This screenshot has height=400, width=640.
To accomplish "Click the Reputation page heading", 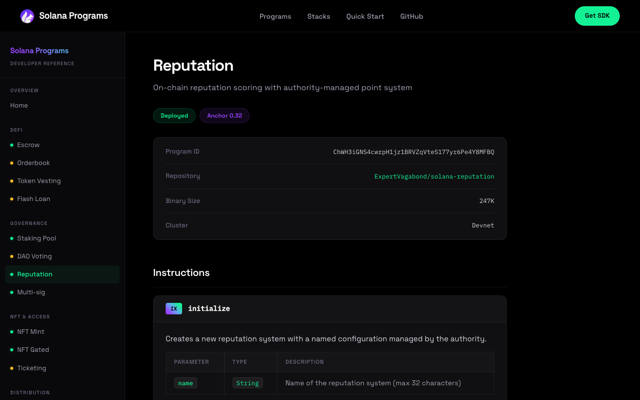I will (x=193, y=66).
